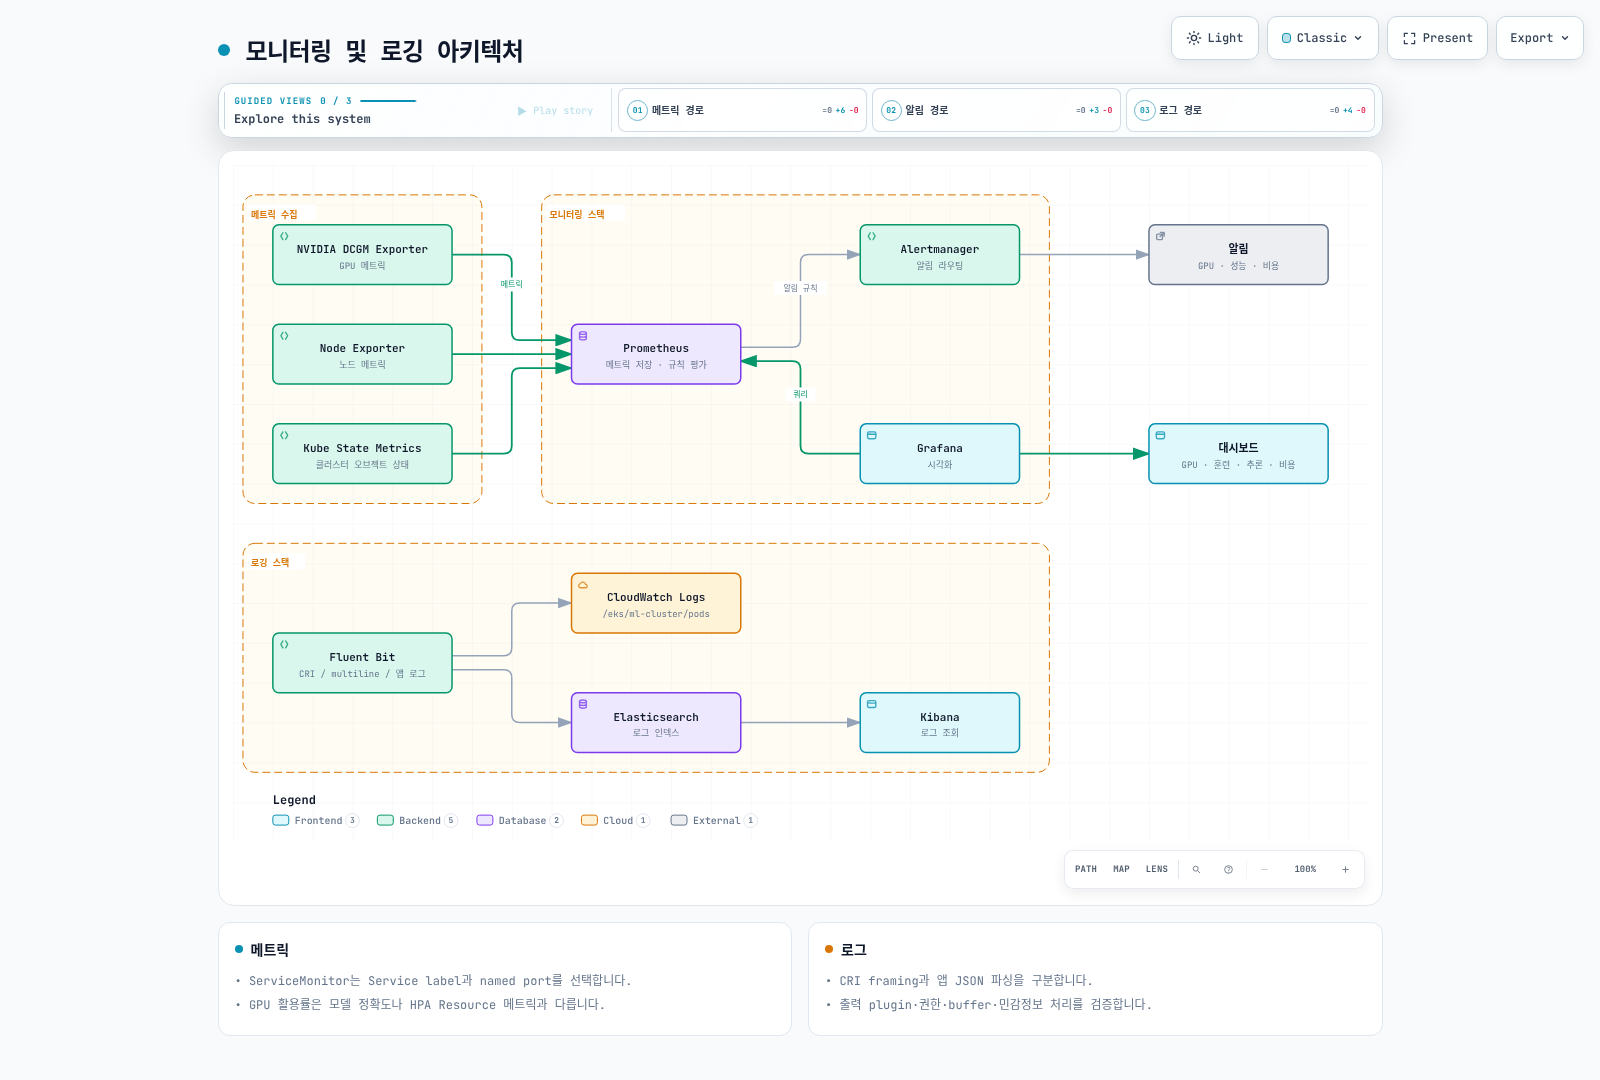
Task: Select the Kibana node
Action: click(940, 723)
